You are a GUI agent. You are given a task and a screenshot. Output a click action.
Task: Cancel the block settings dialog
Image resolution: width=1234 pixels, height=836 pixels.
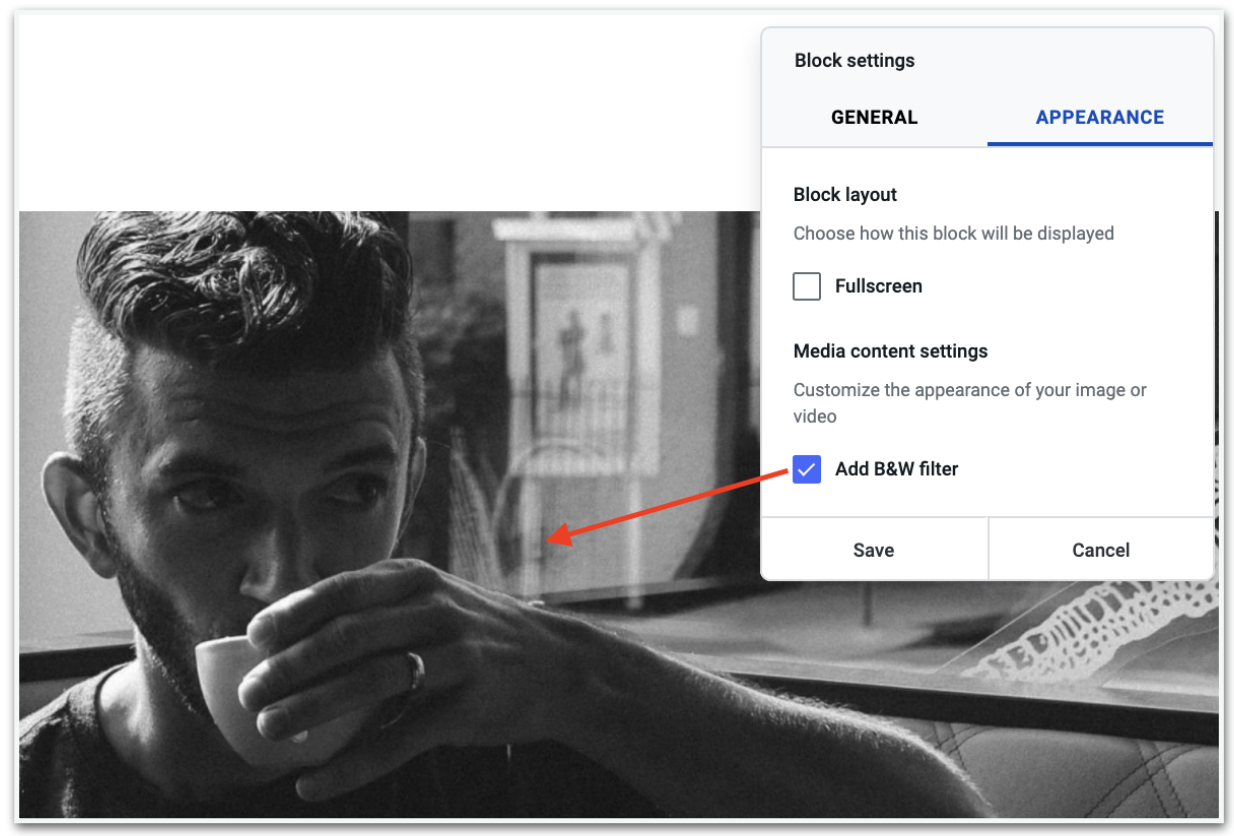click(1101, 549)
